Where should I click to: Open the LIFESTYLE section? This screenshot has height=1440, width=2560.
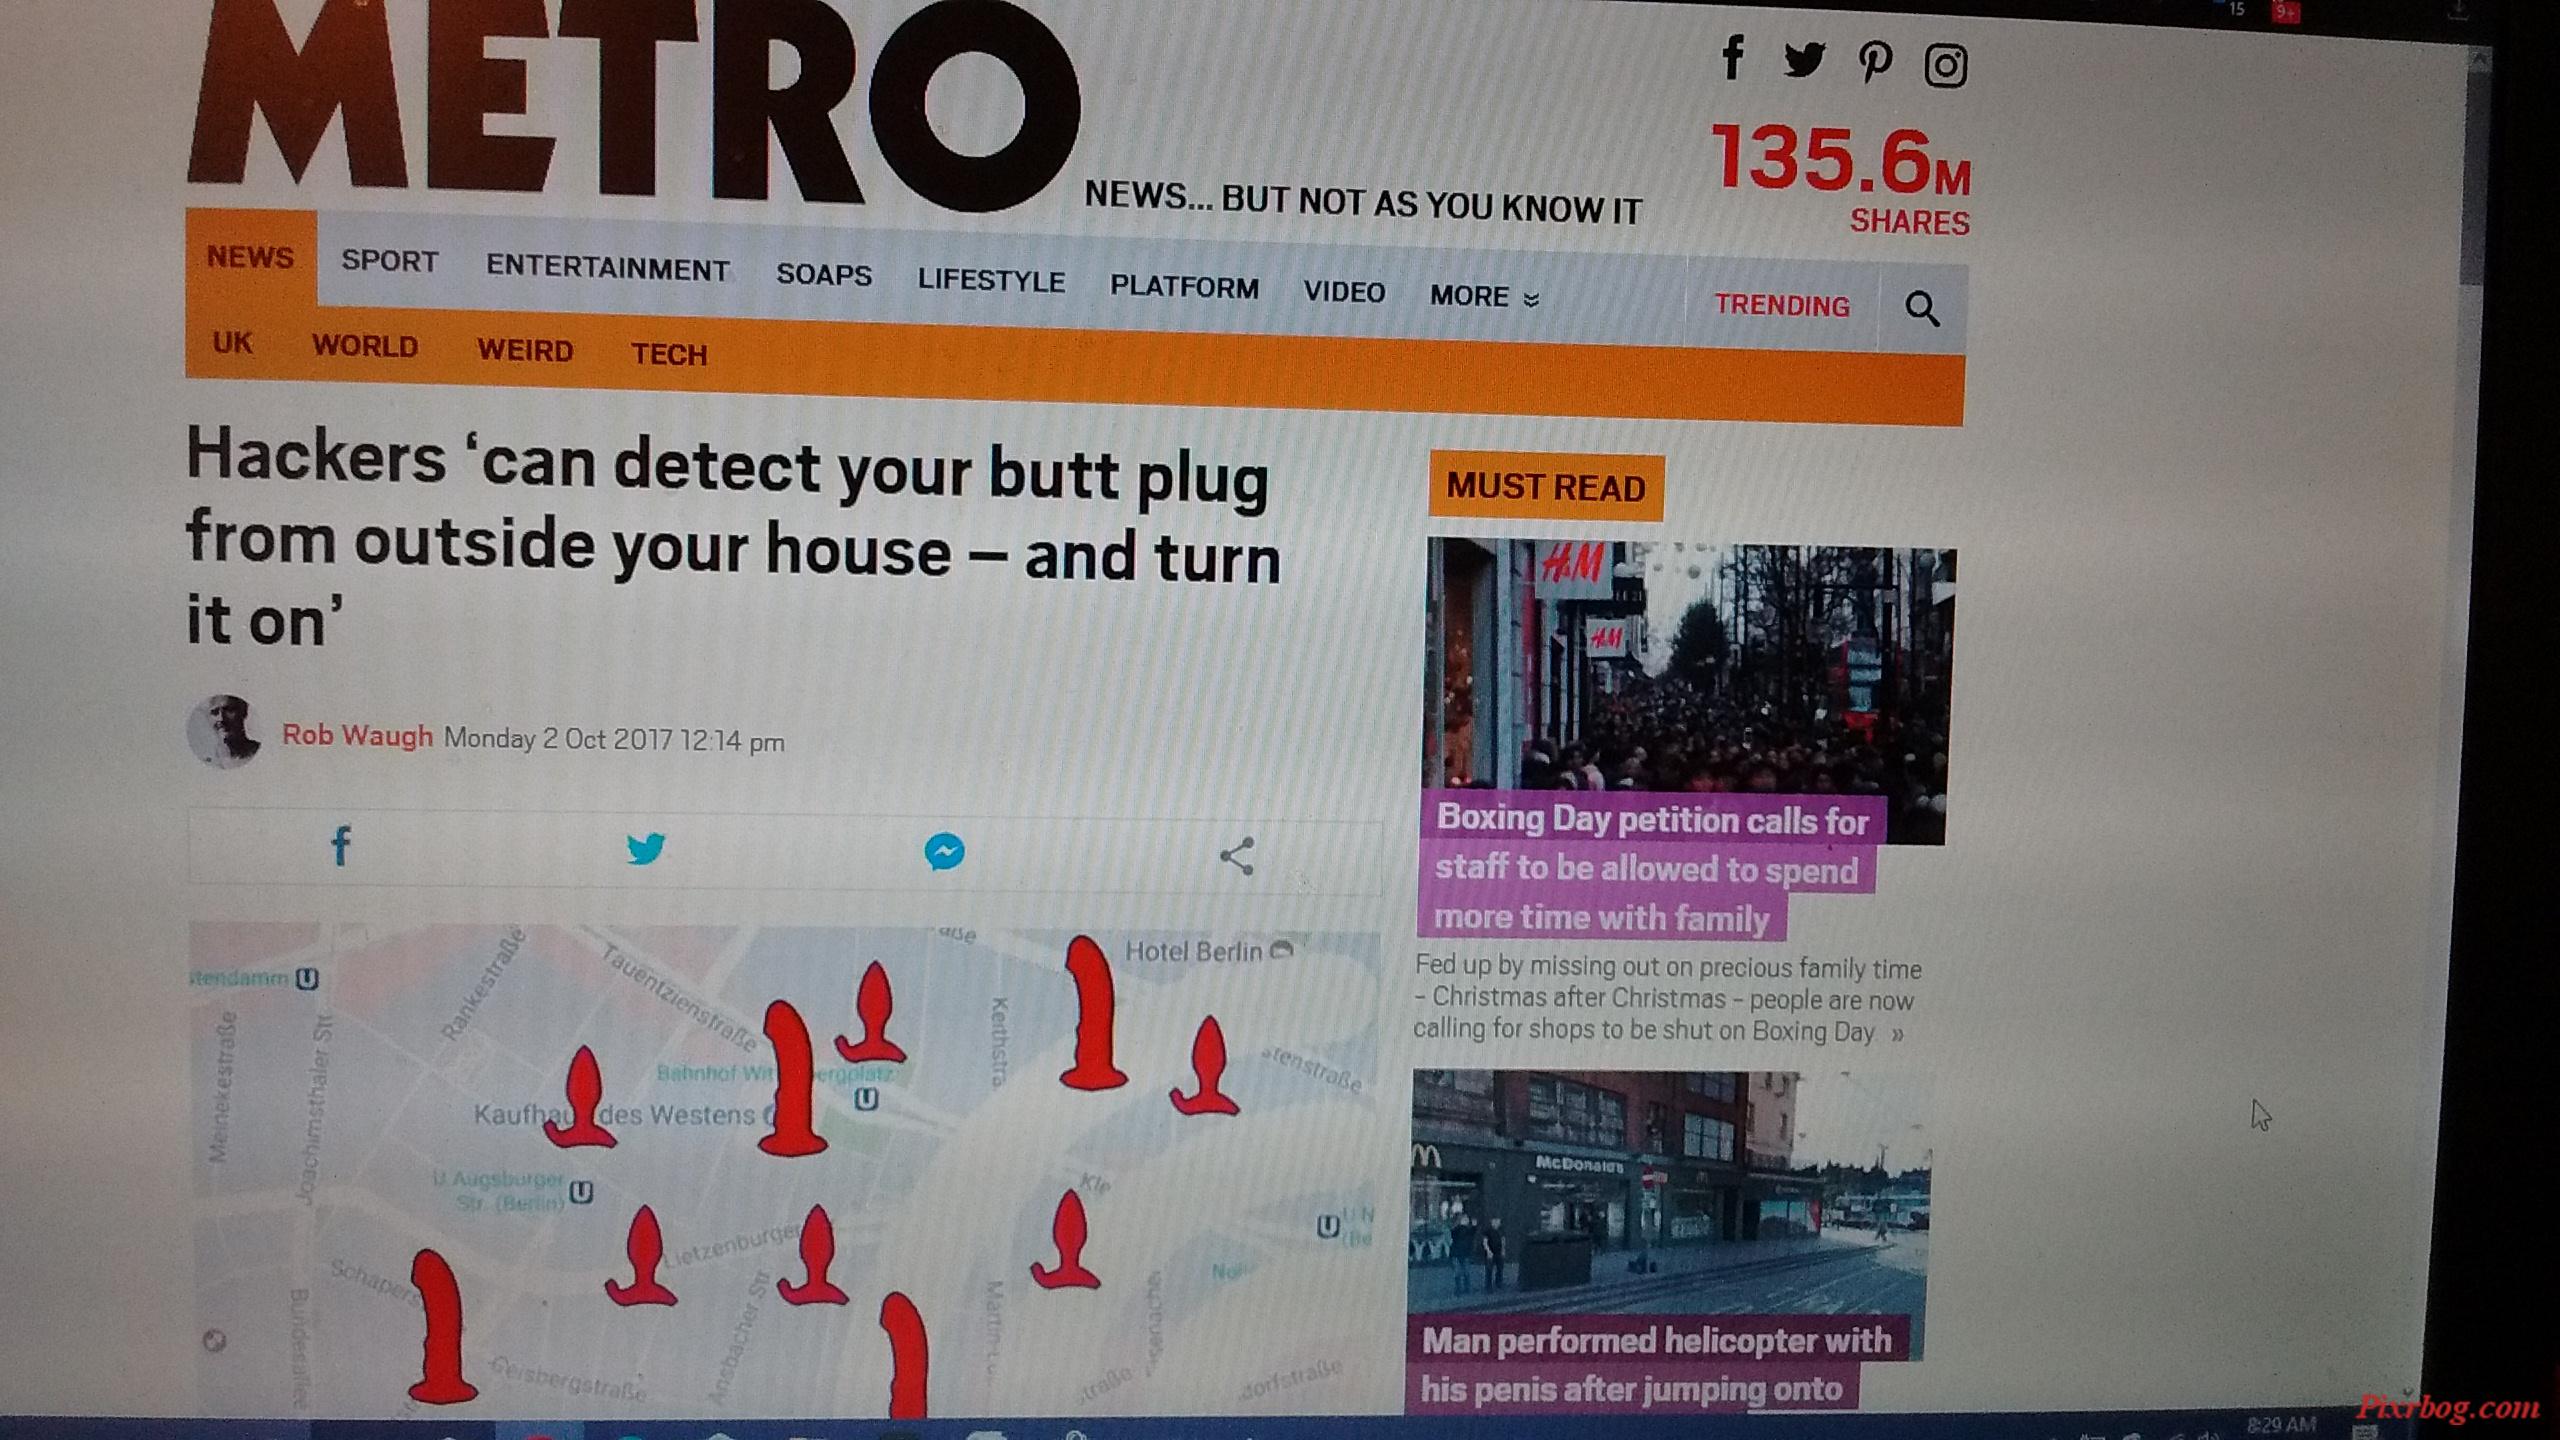pos(991,281)
